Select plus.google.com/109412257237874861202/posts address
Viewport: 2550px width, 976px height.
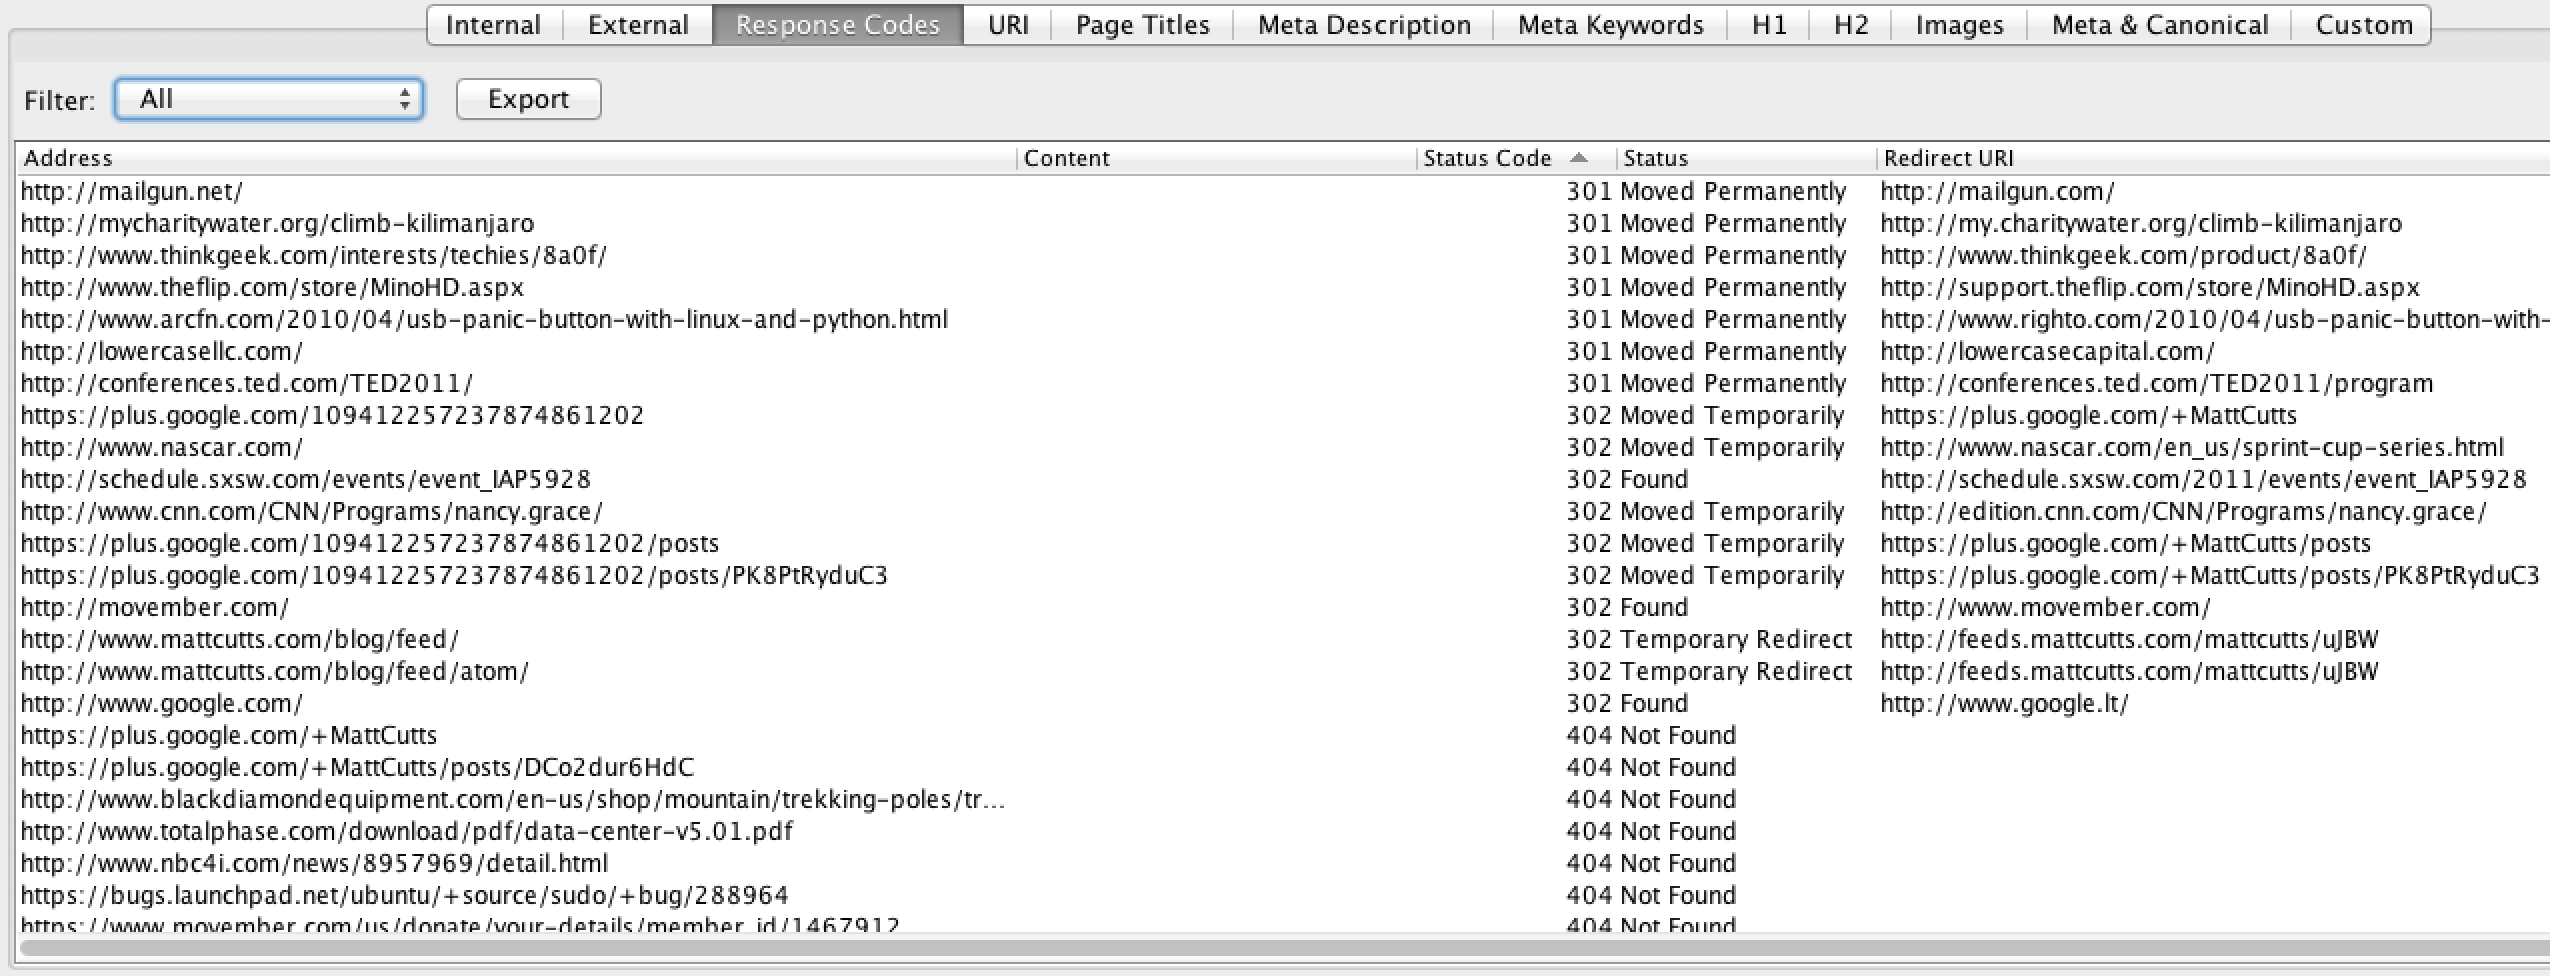[370, 543]
